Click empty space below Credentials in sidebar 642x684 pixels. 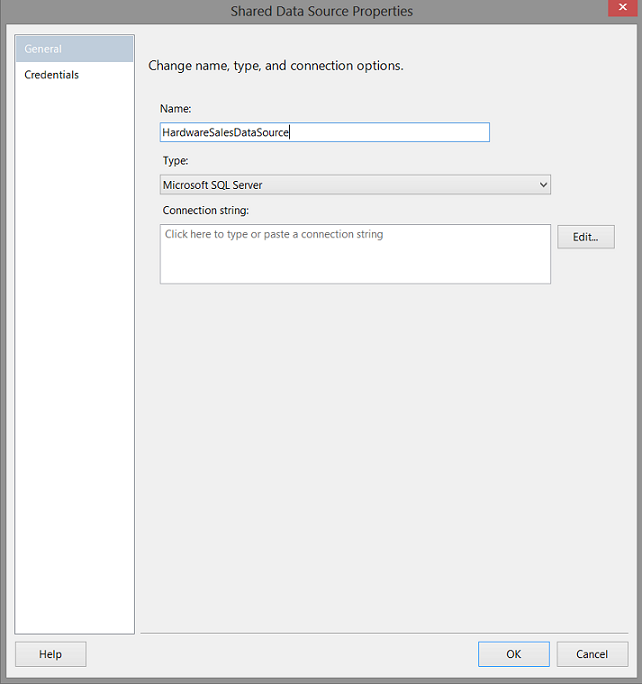click(x=74, y=350)
